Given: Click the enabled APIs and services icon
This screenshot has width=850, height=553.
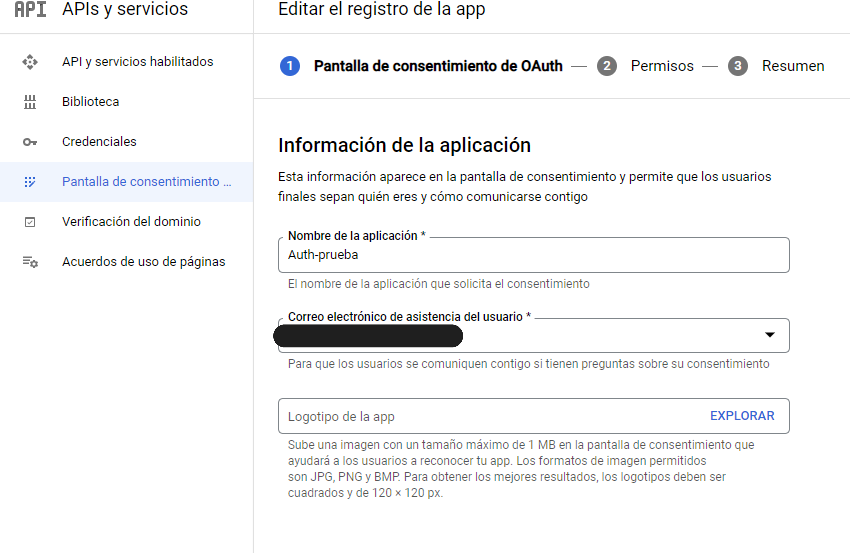Looking at the screenshot, I should pyautogui.click(x=30, y=62).
